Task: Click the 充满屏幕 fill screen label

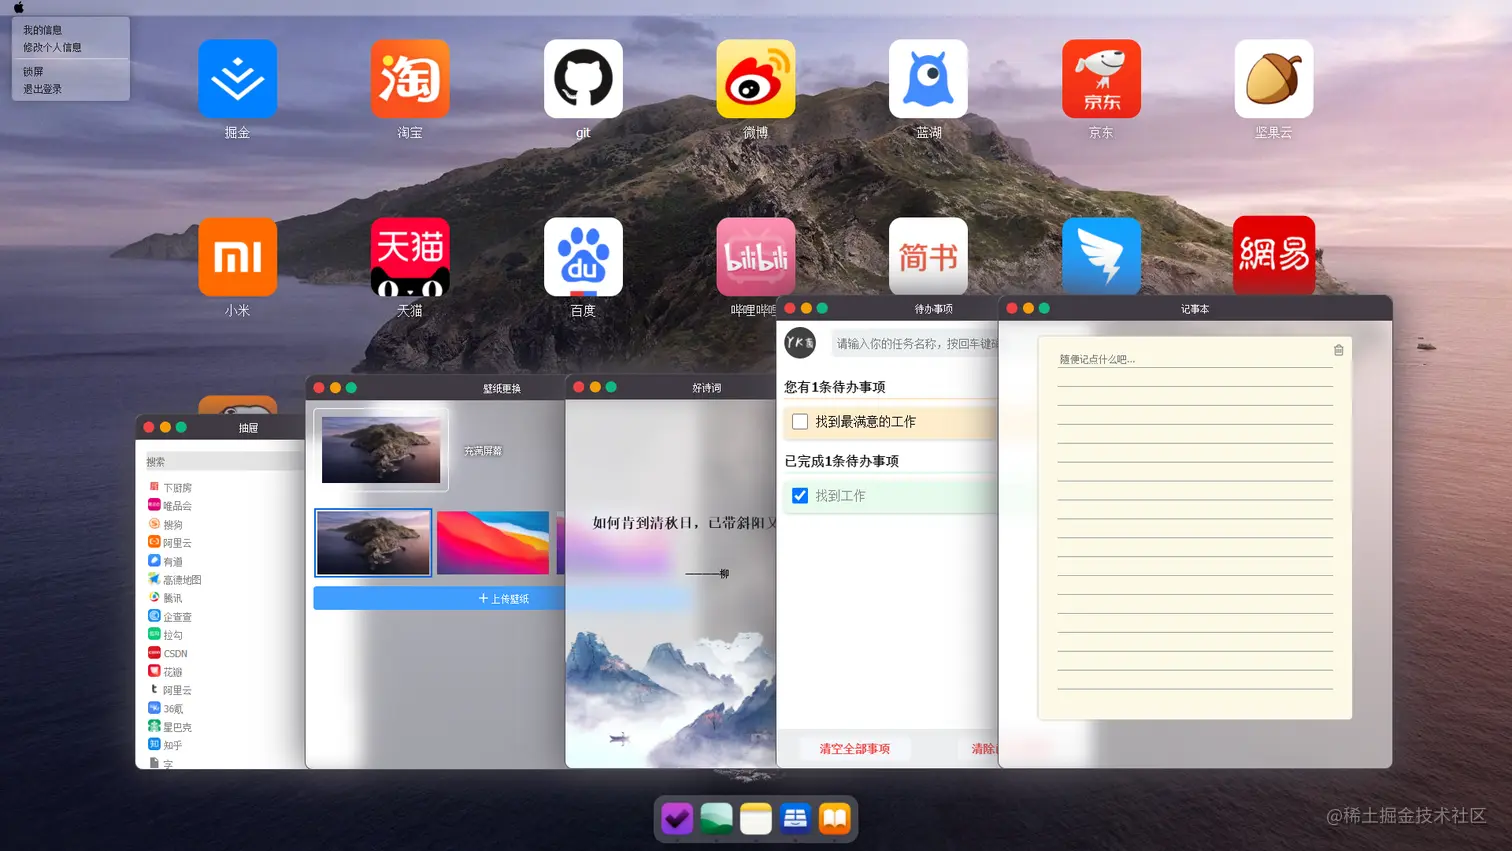Action: 483,451
